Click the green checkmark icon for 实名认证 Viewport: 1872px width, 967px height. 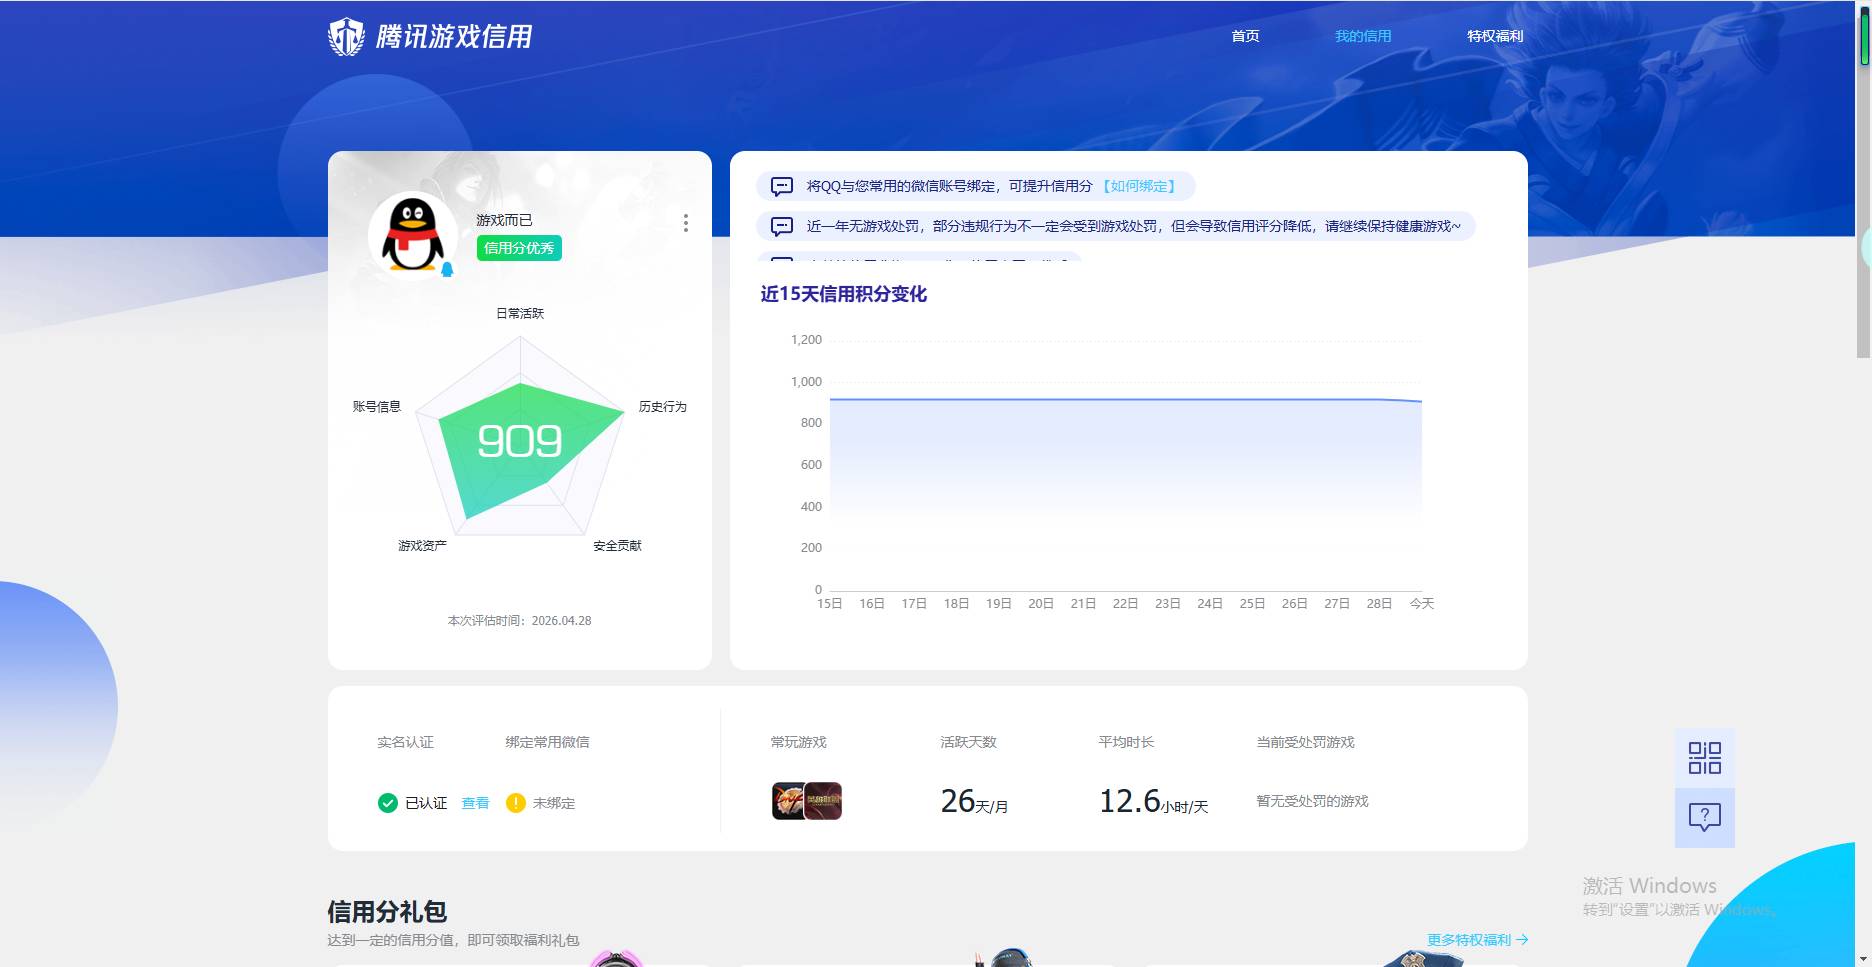pos(387,802)
